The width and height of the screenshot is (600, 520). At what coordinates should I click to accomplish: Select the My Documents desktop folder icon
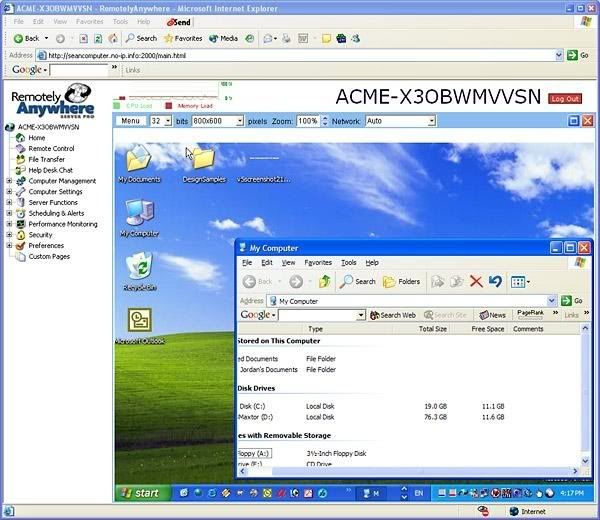(137, 160)
